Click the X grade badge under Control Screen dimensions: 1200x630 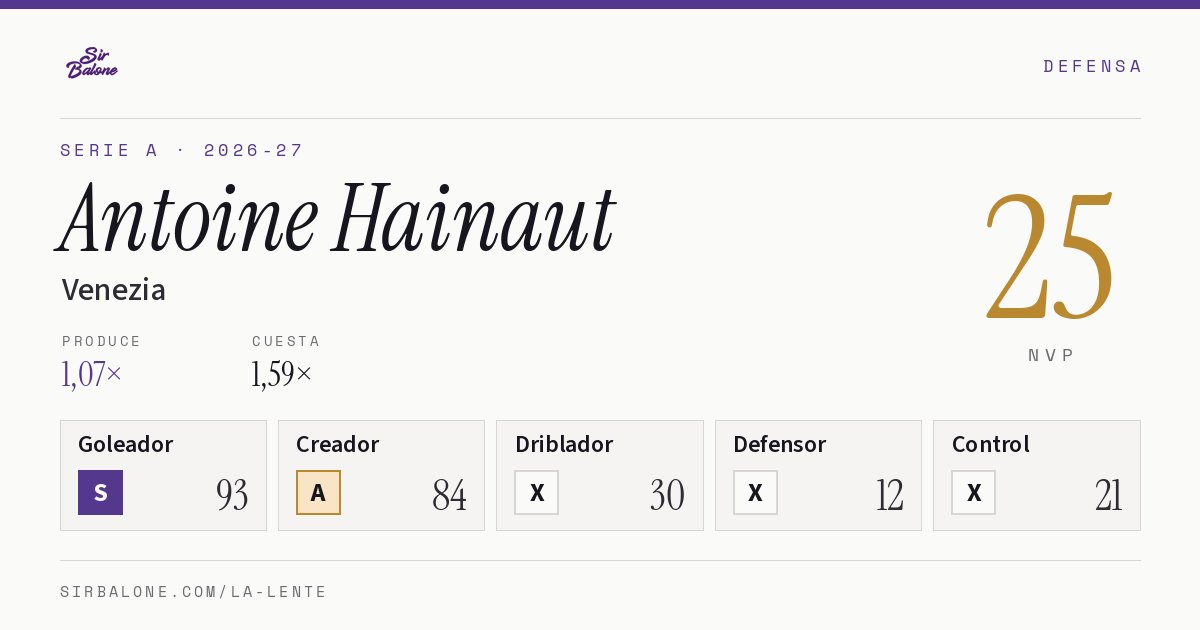pyautogui.click(x=973, y=492)
